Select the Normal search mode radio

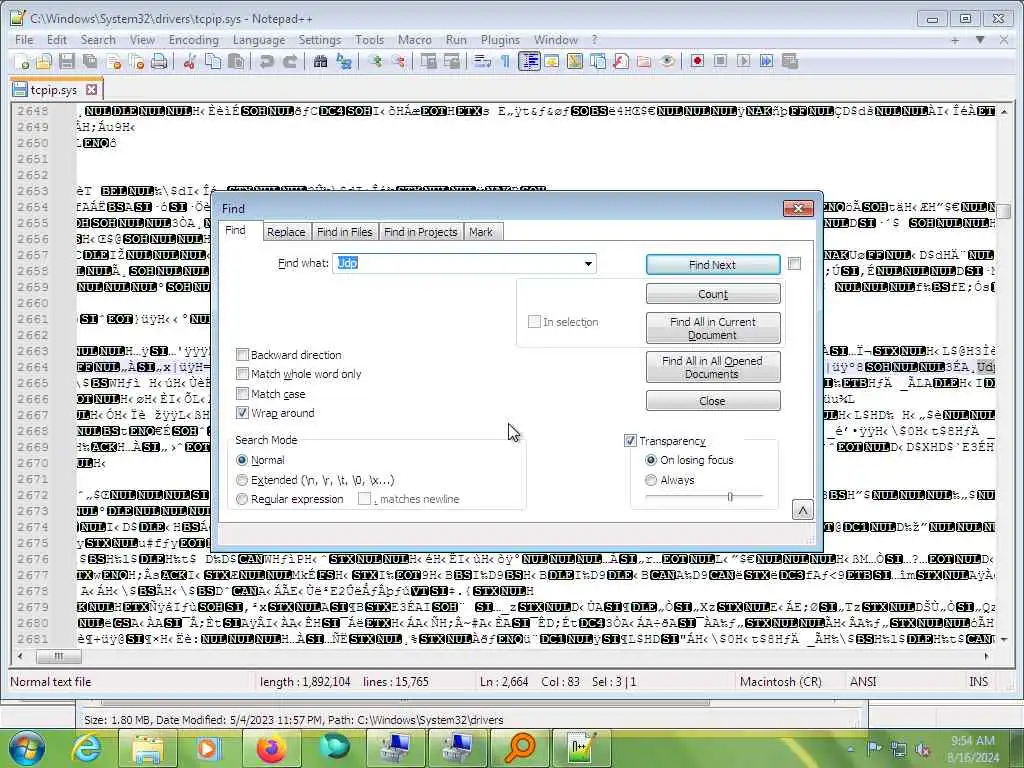point(242,460)
